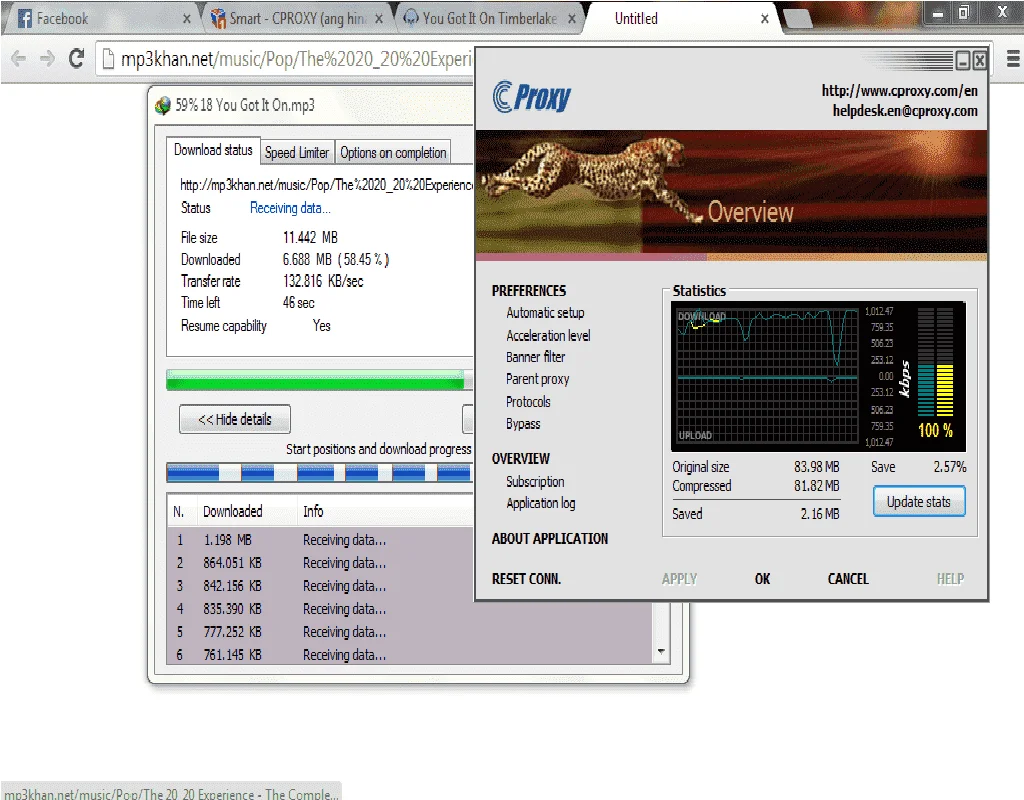1024x800 pixels.
Task: Select Banner filter preference
Action: click(x=536, y=357)
